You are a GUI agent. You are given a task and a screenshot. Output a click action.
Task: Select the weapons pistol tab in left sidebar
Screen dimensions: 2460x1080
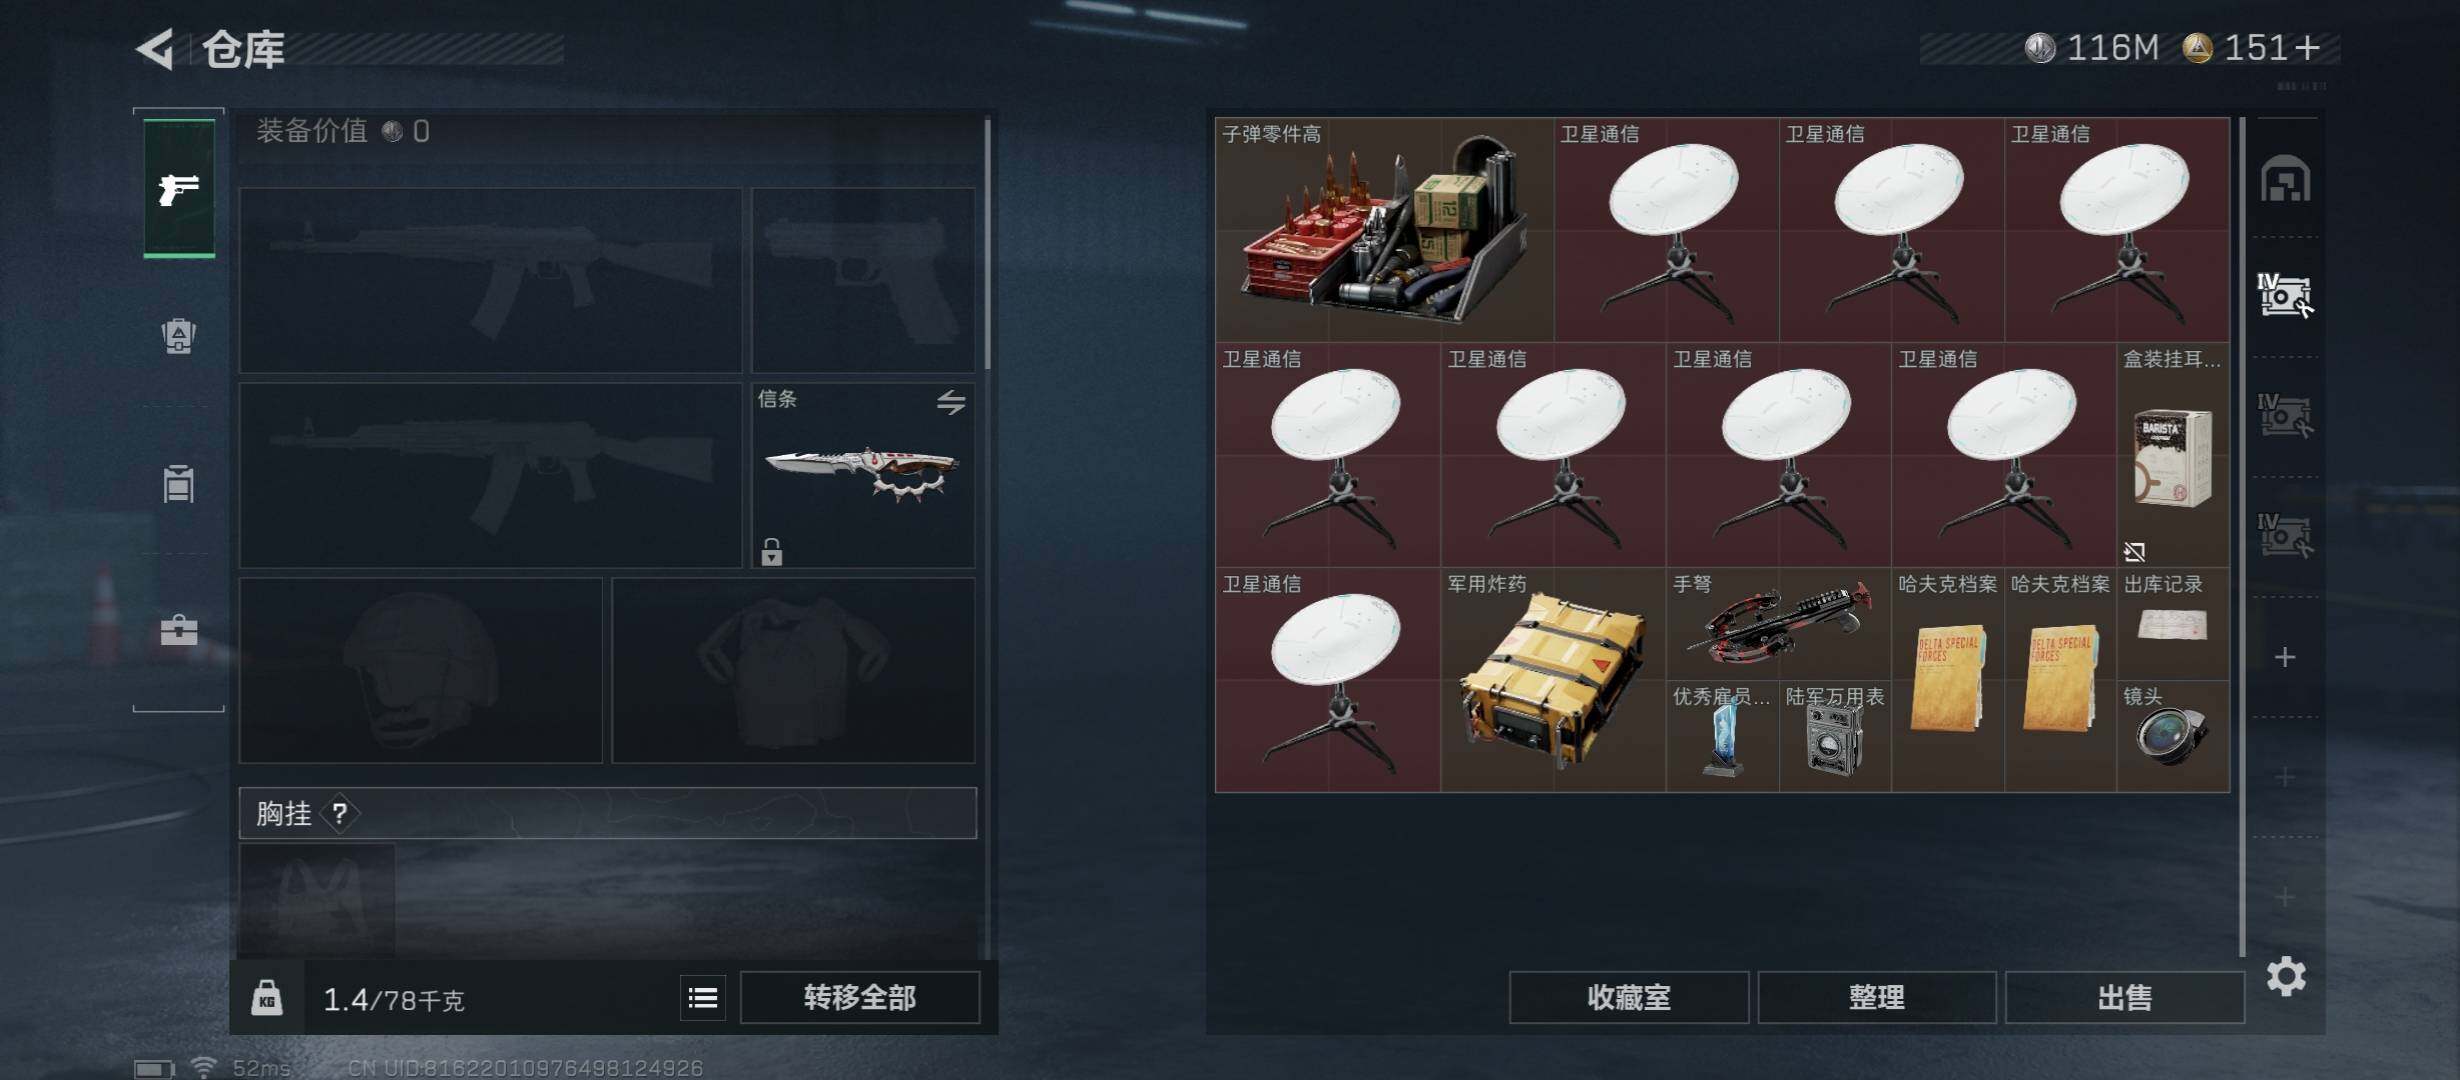tap(179, 189)
